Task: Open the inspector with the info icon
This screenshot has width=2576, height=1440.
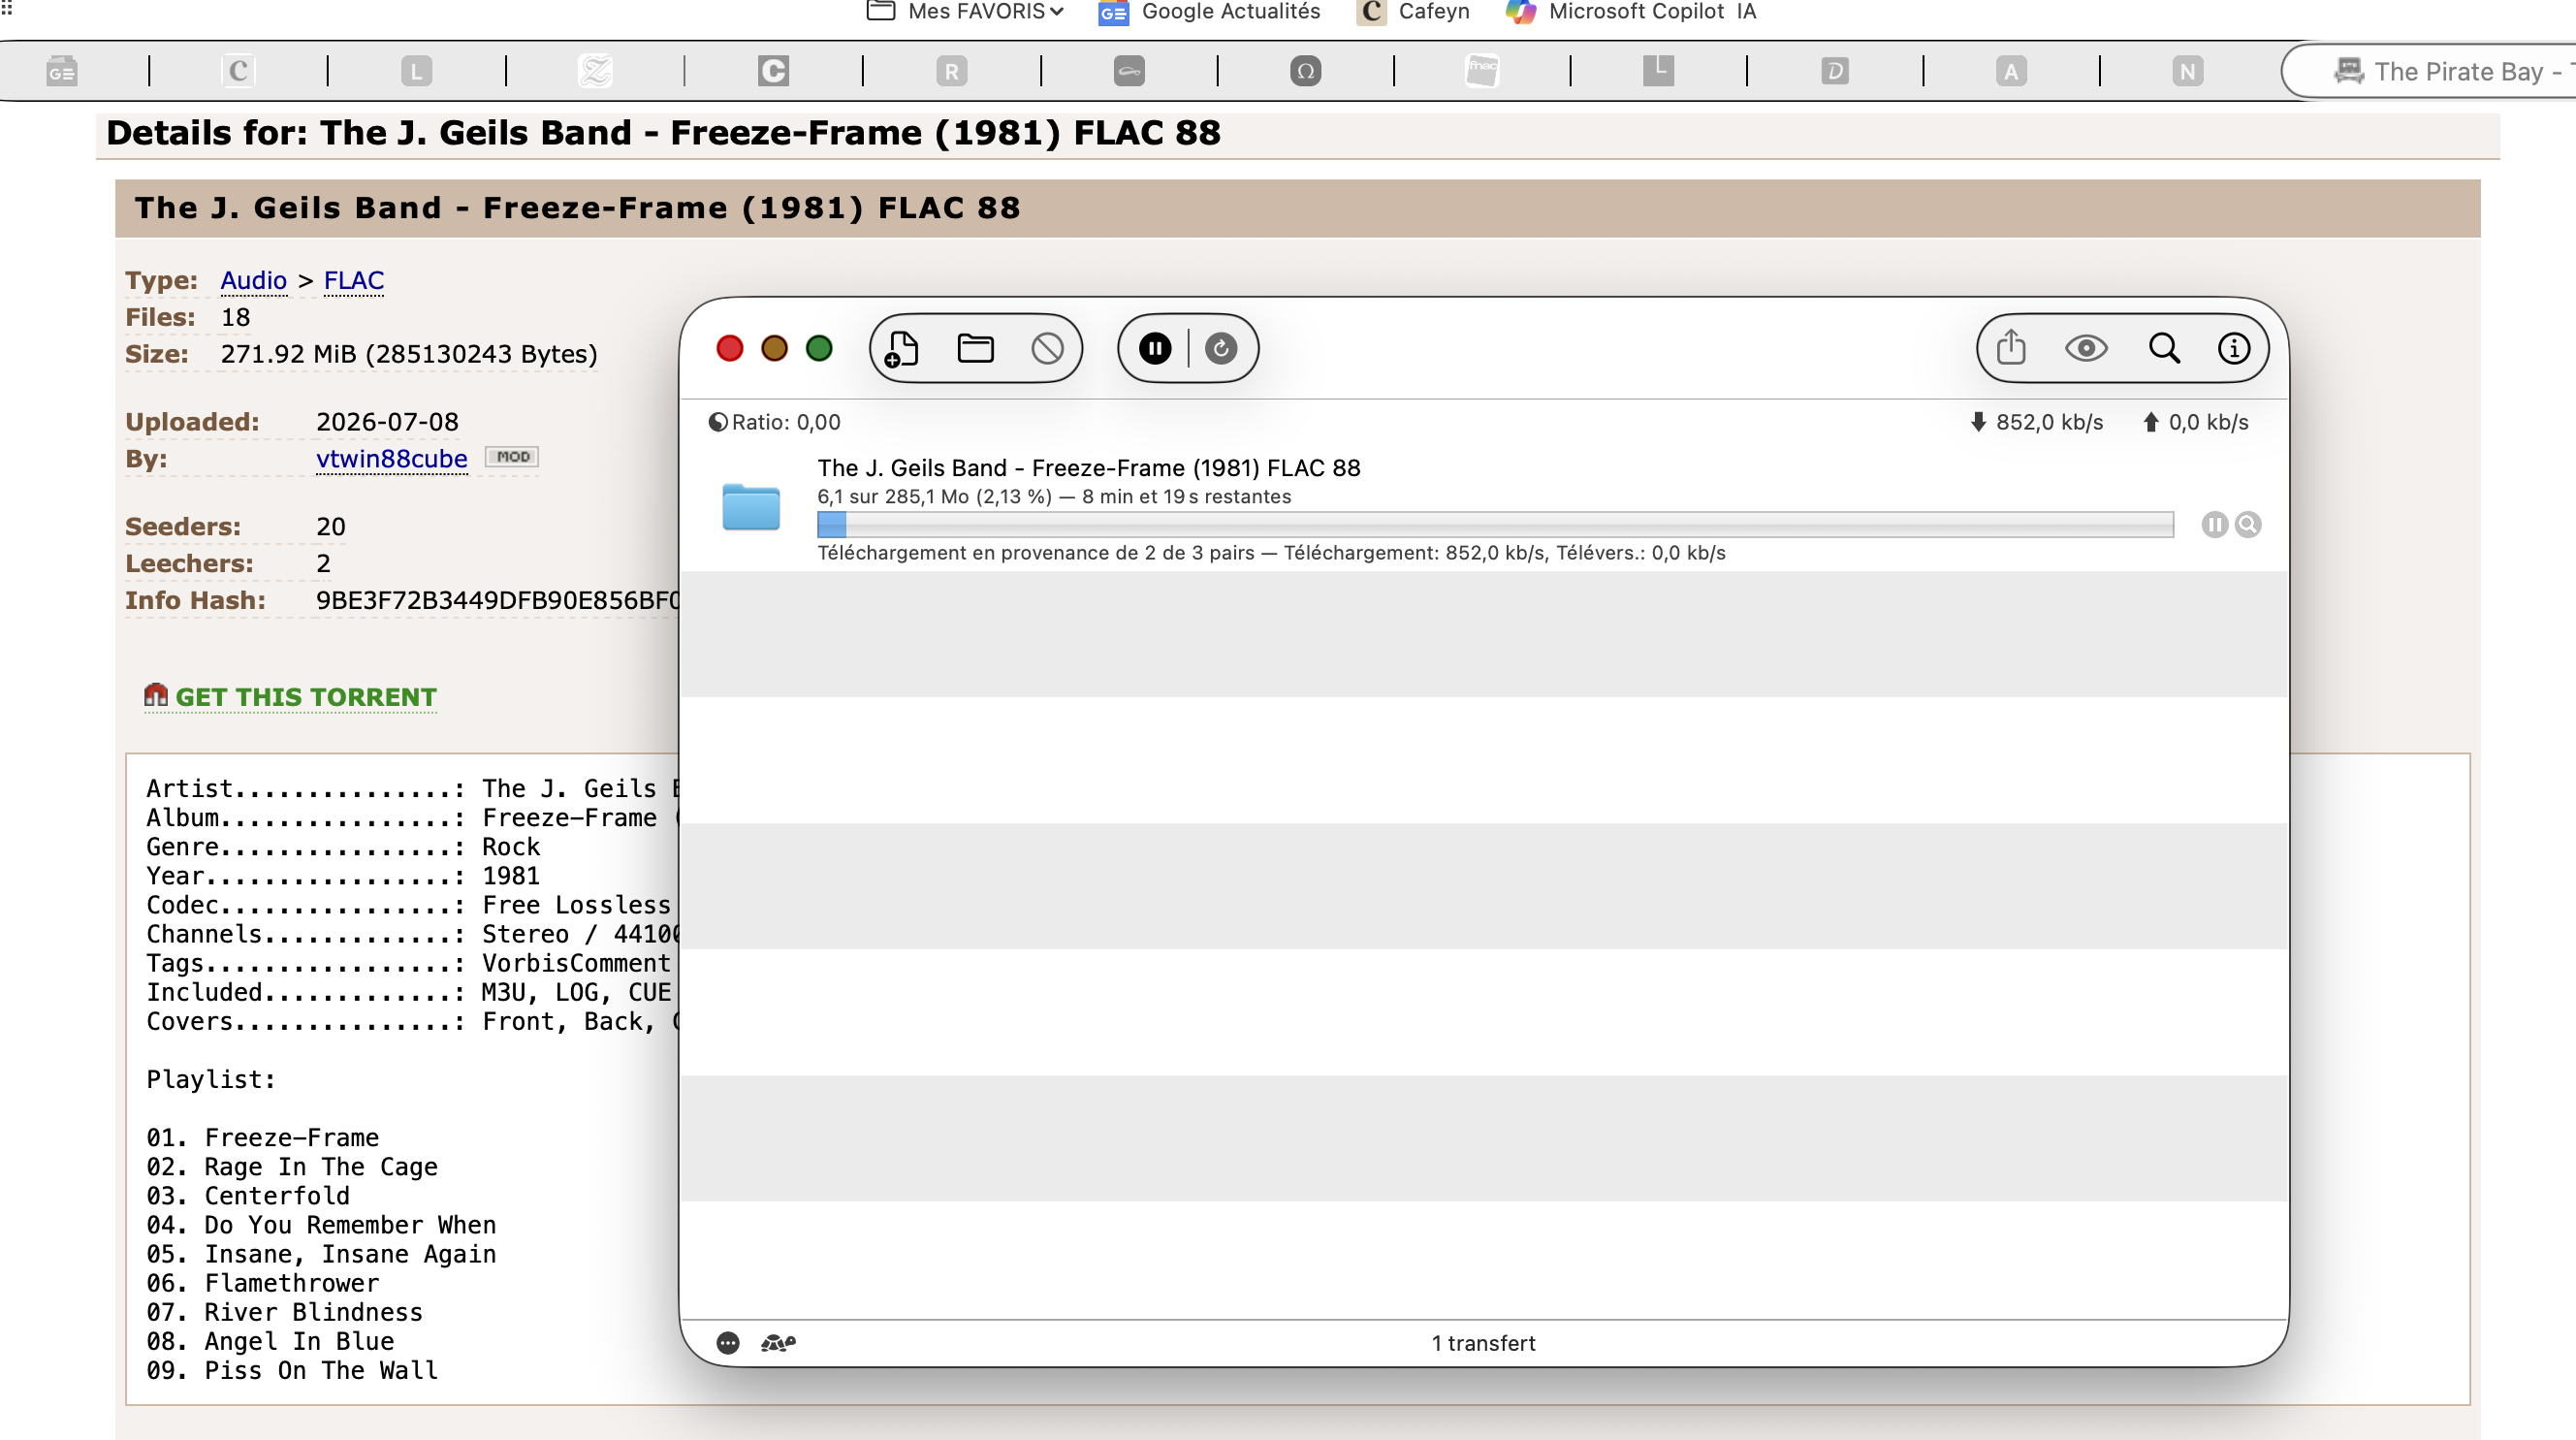Action: [x=2234, y=349]
